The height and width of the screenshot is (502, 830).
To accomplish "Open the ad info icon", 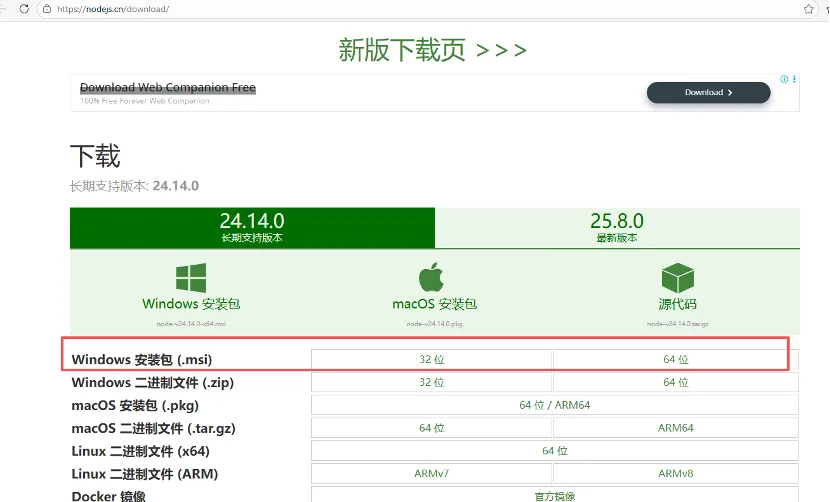I will [784, 79].
